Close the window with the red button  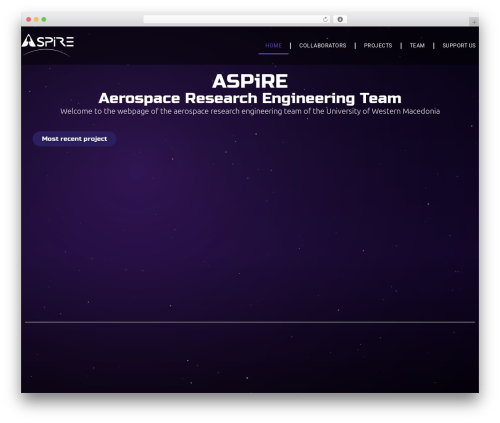pos(29,20)
